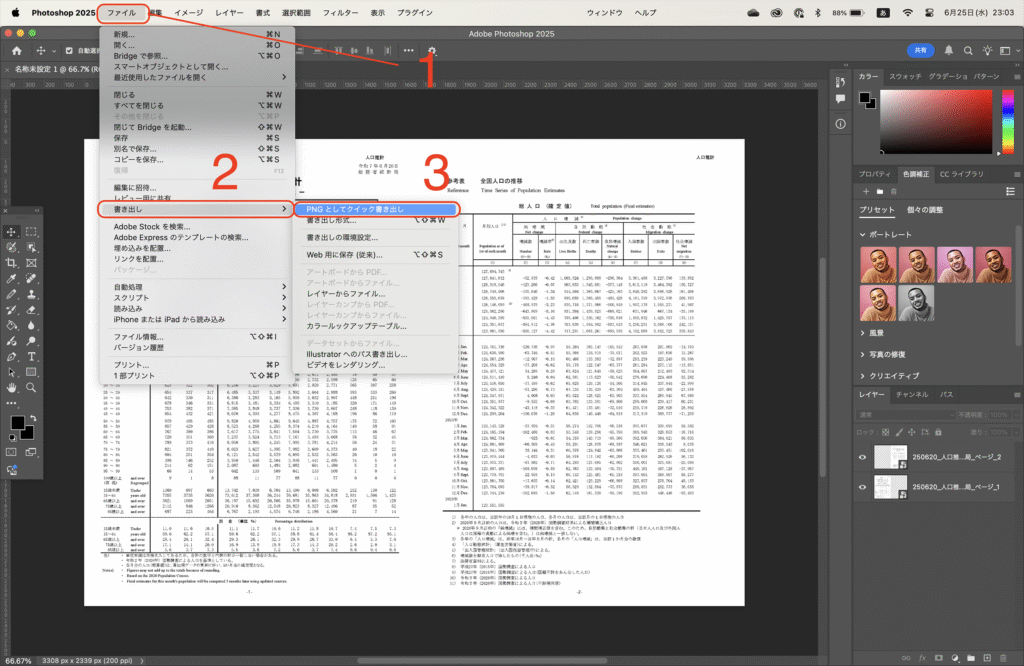Expand the 読み込み submenu
1024x666 pixels.
click(x=197, y=308)
